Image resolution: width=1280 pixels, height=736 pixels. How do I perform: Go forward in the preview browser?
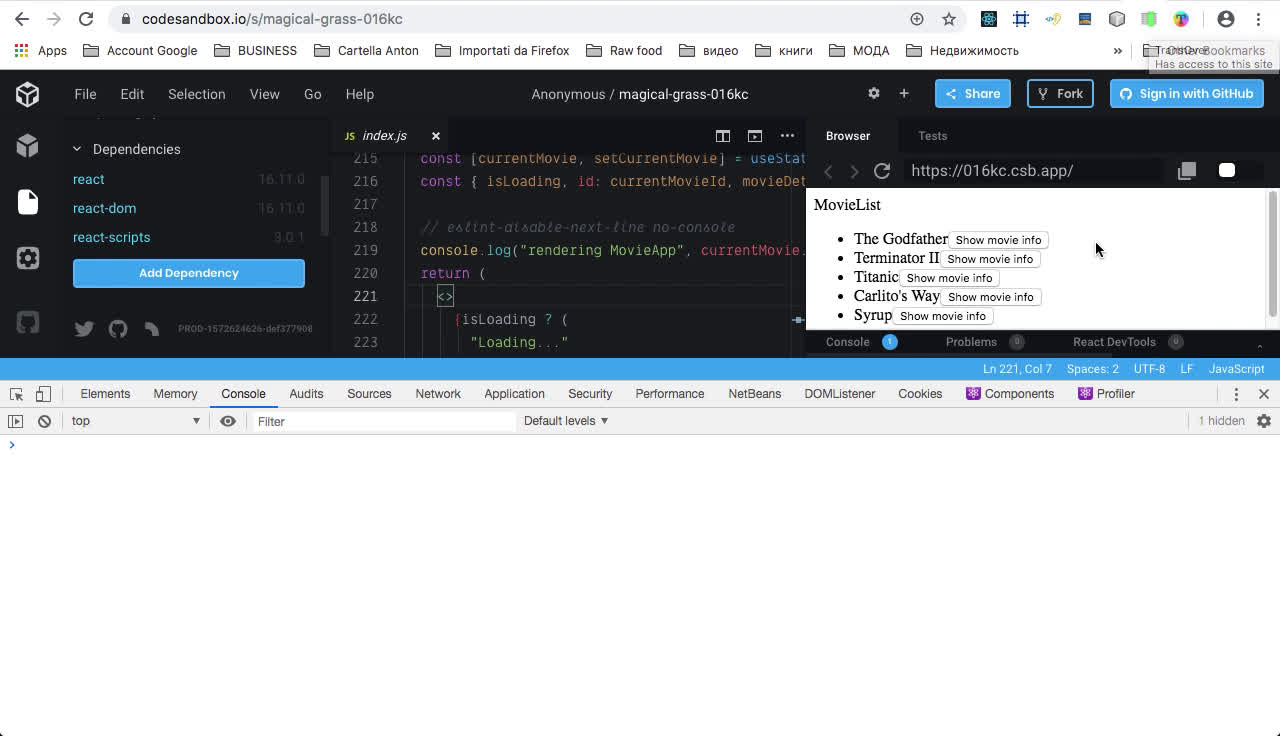[x=854, y=171]
